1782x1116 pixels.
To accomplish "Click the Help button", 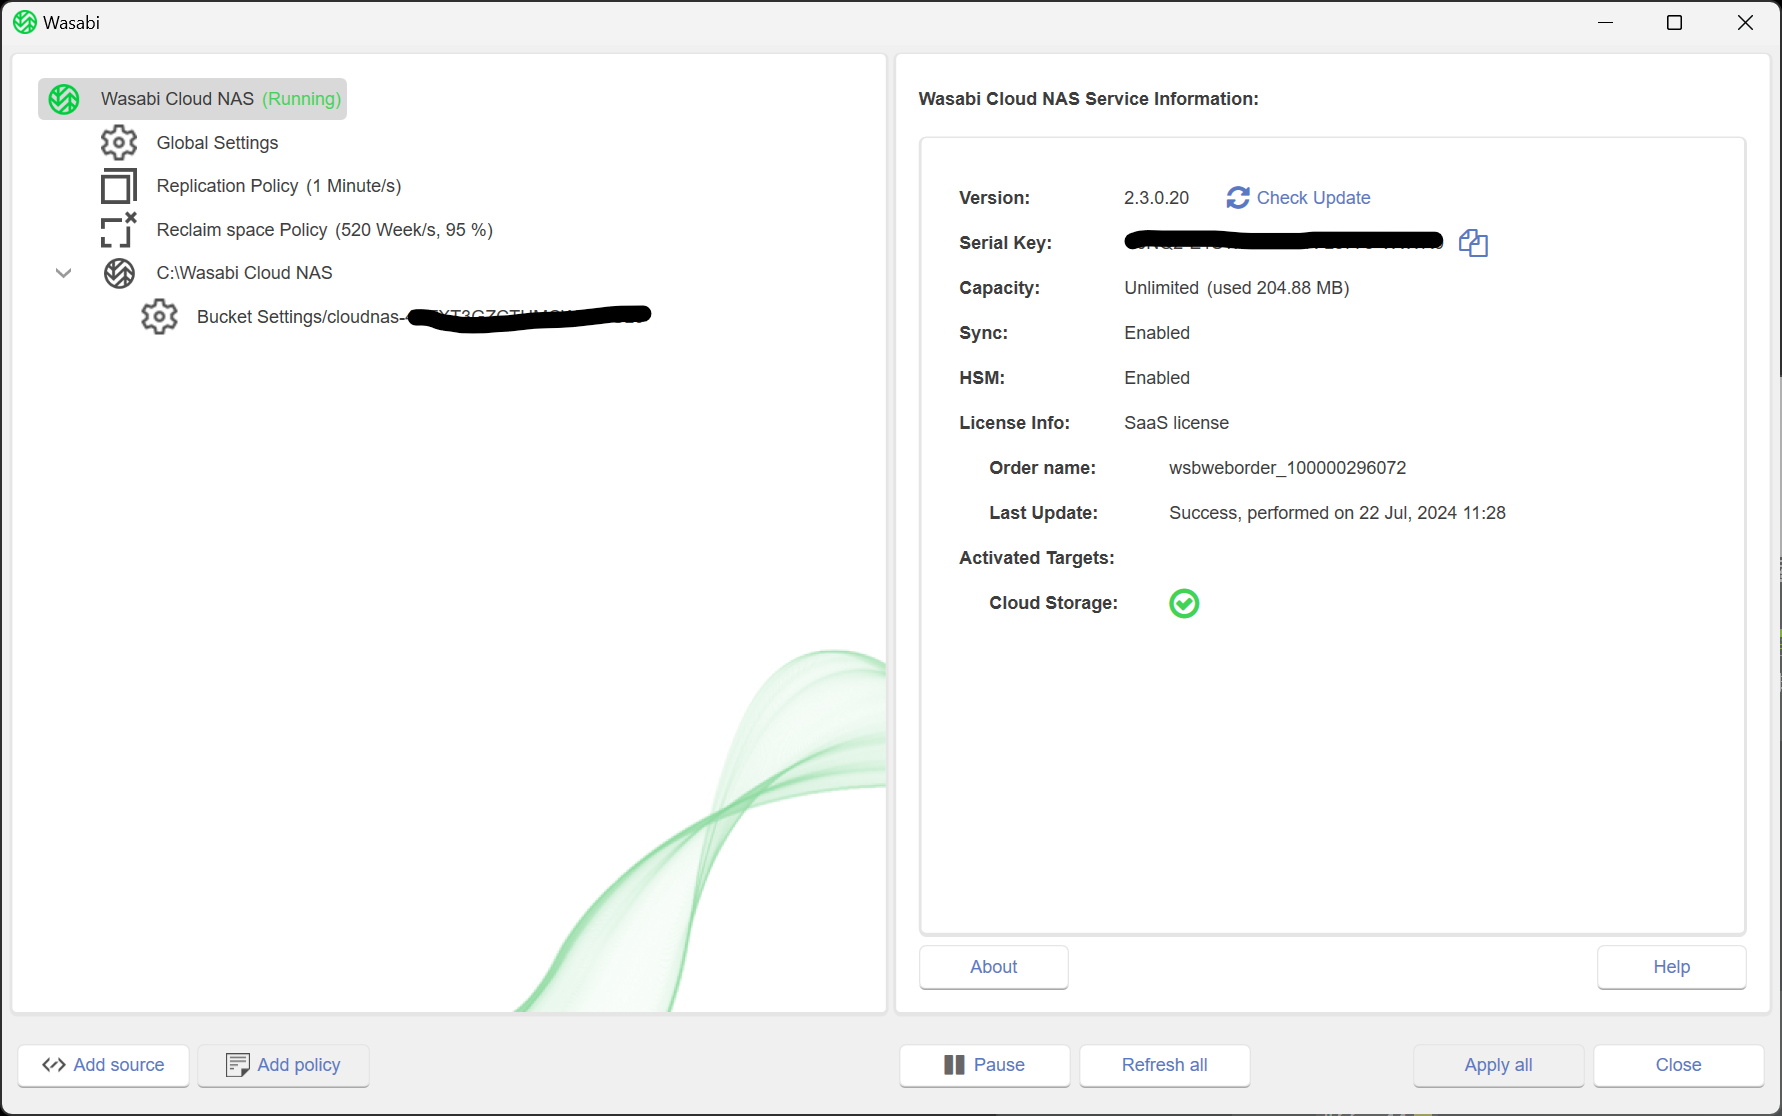I will 1672,967.
